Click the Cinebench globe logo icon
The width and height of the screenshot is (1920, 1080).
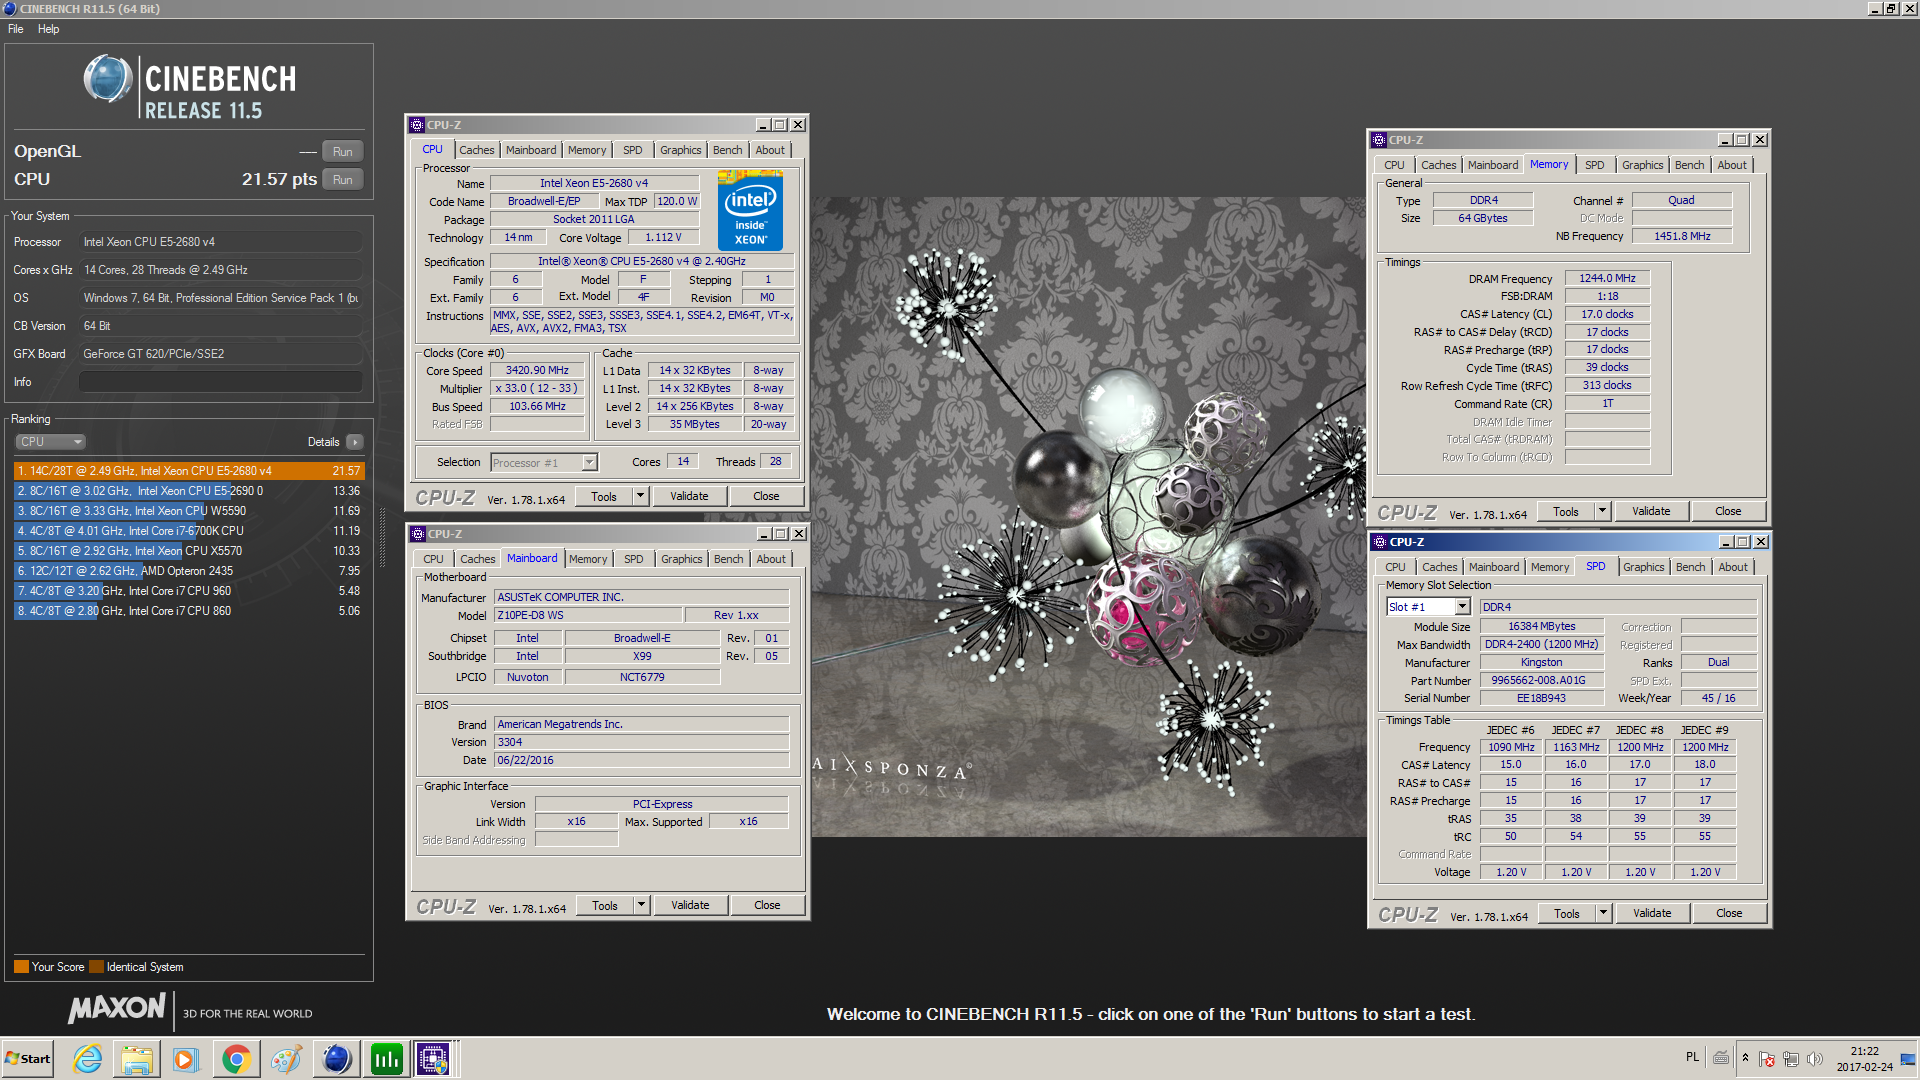[107, 79]
